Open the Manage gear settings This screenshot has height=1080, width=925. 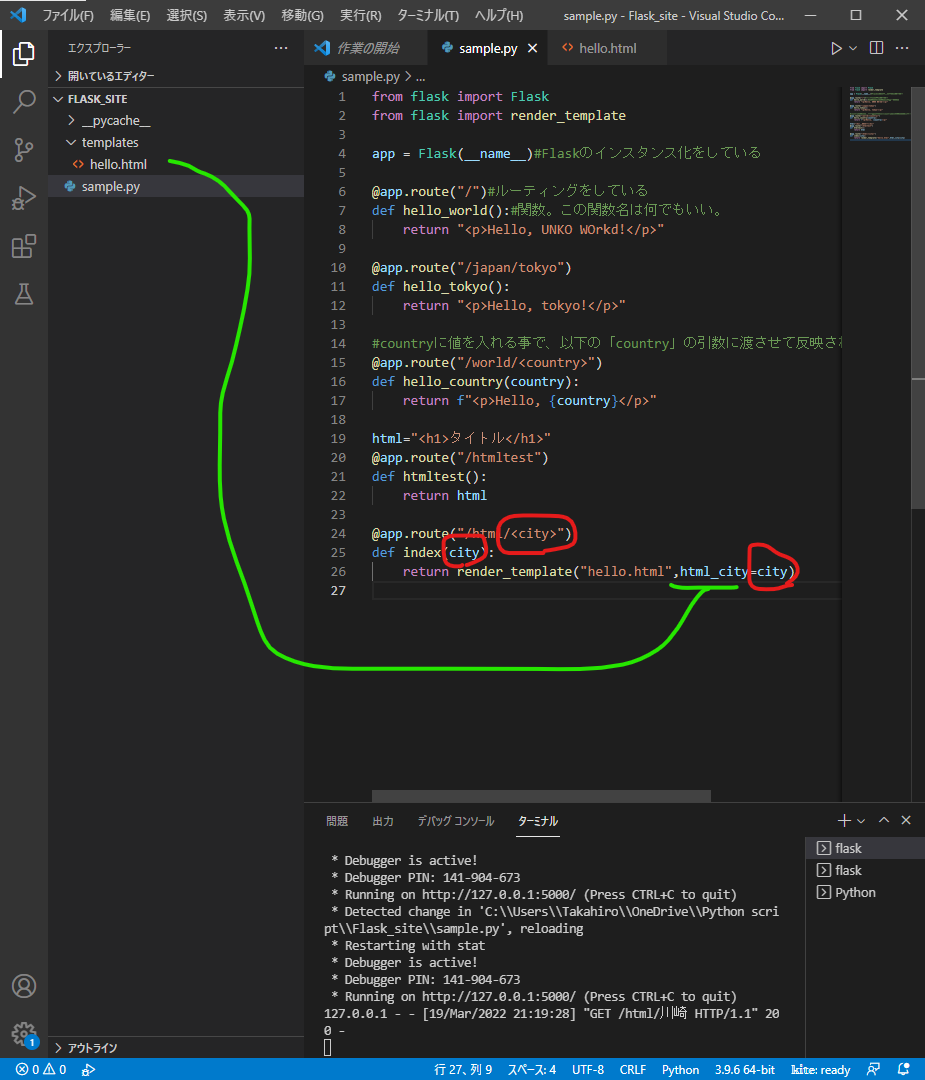tap(24, 1034)
